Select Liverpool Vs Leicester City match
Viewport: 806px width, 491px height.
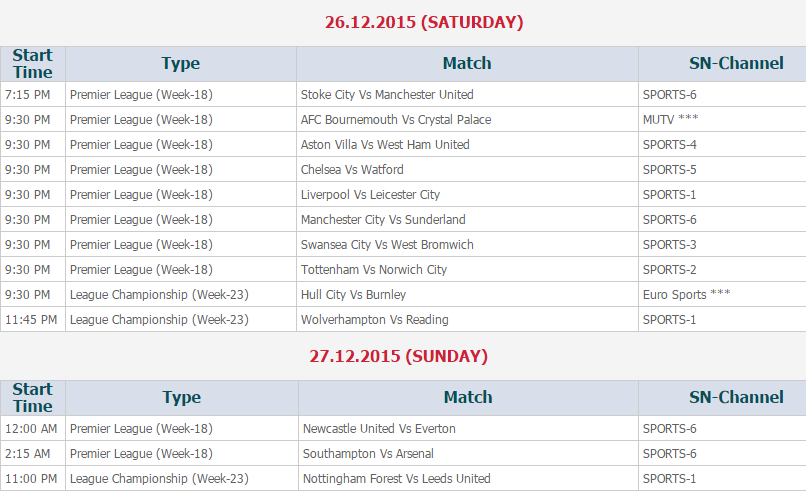pos(370,195)
